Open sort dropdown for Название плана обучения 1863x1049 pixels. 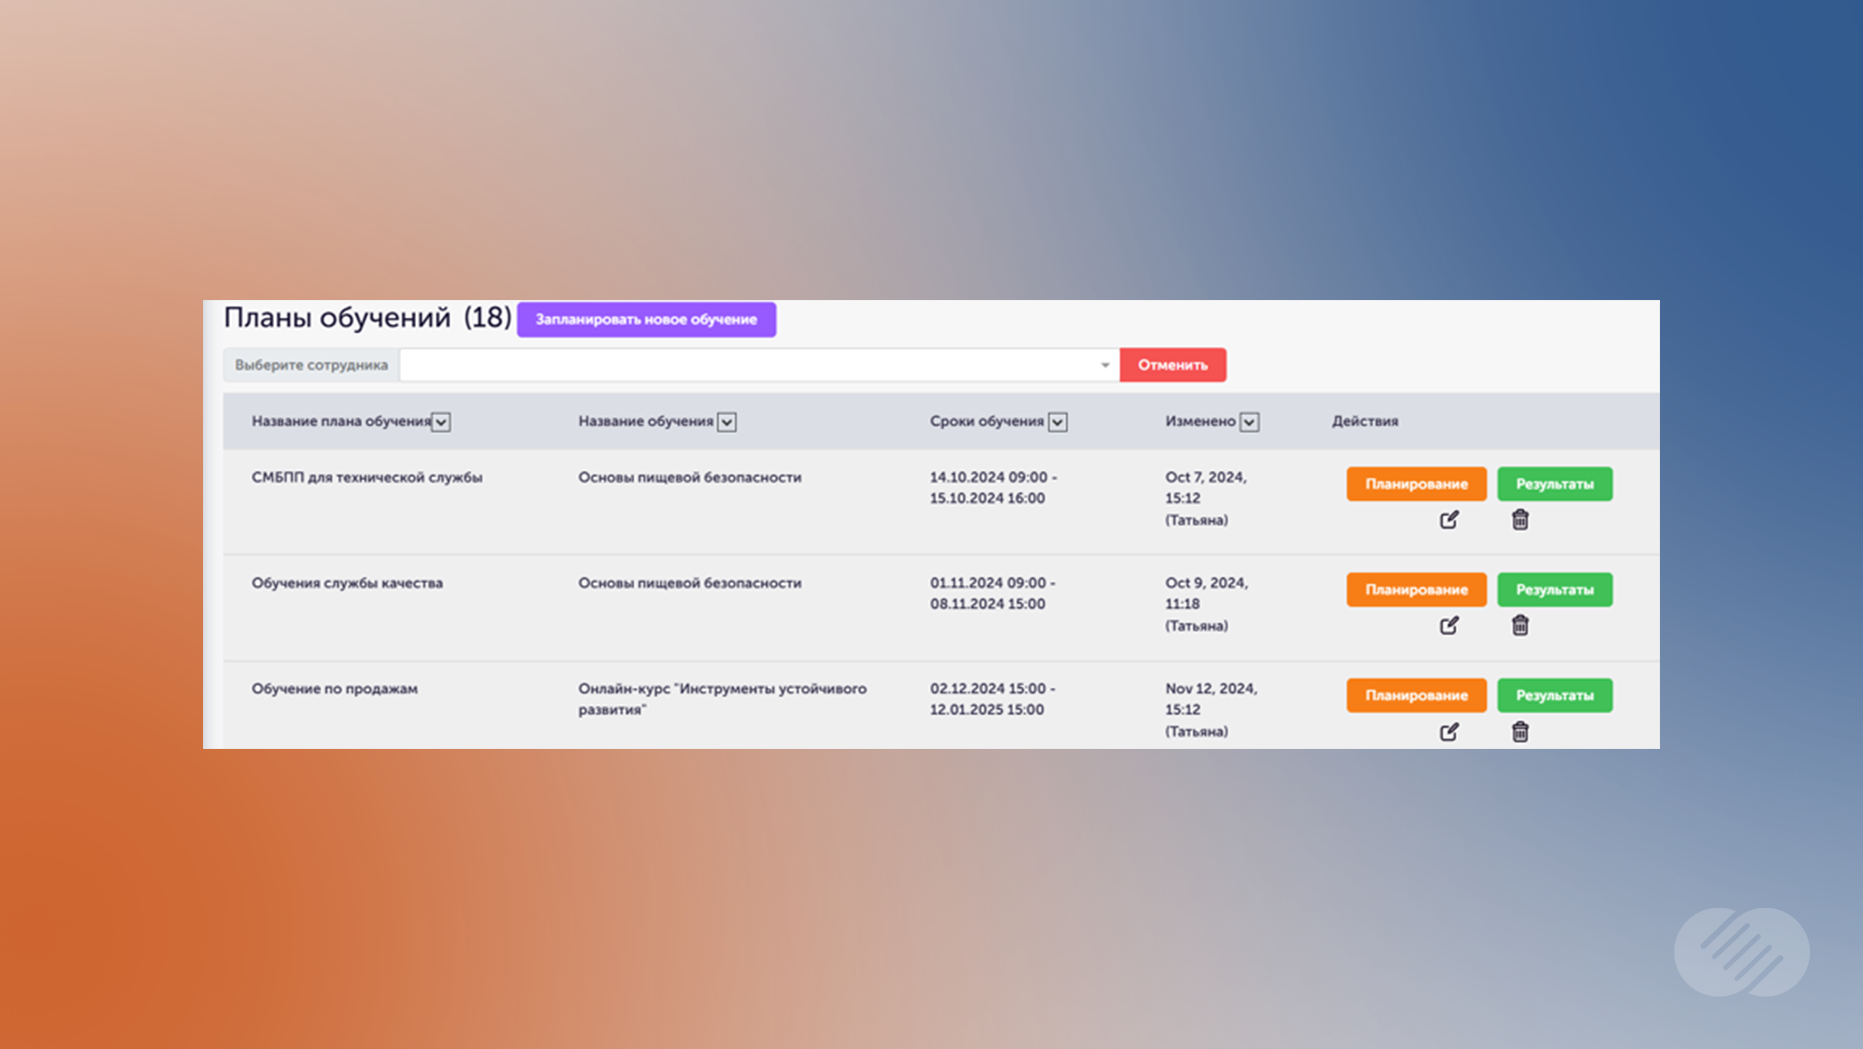pyautogui.click(x=441, y=422)
